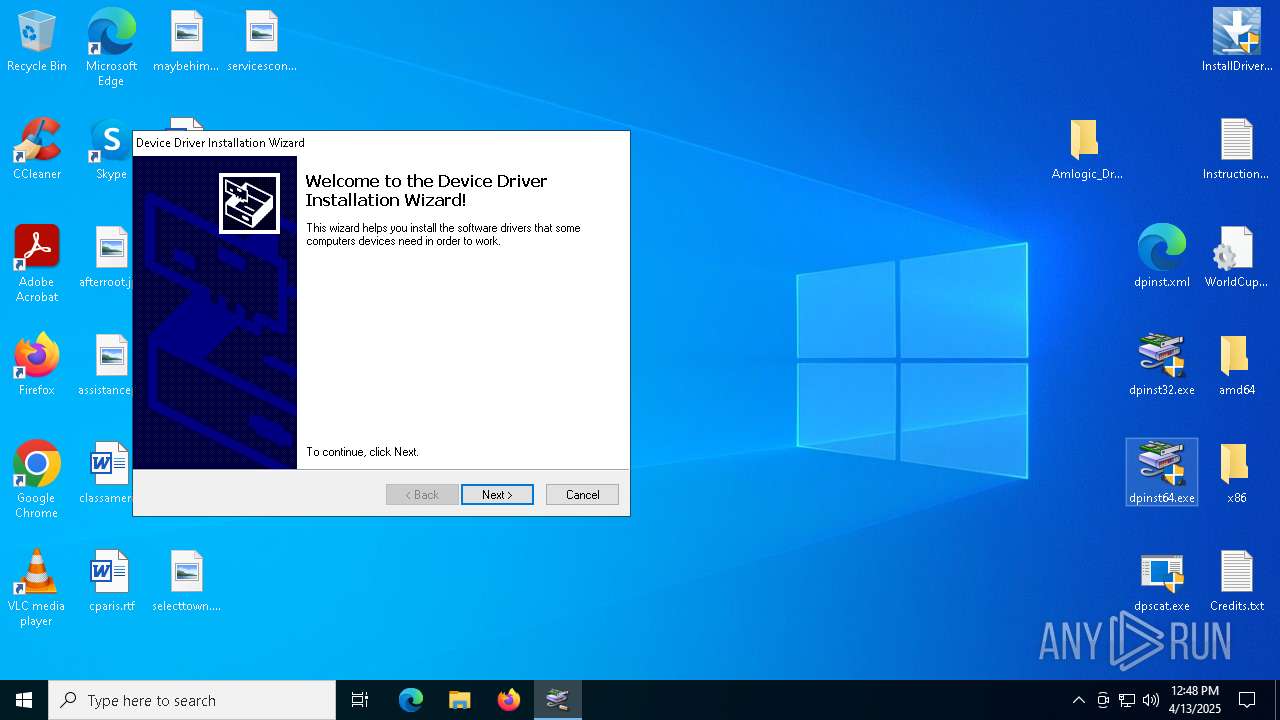Select the cparis.rtf document icon
The width and height of the screenshot is (1280, 720).
coord(111,582)
